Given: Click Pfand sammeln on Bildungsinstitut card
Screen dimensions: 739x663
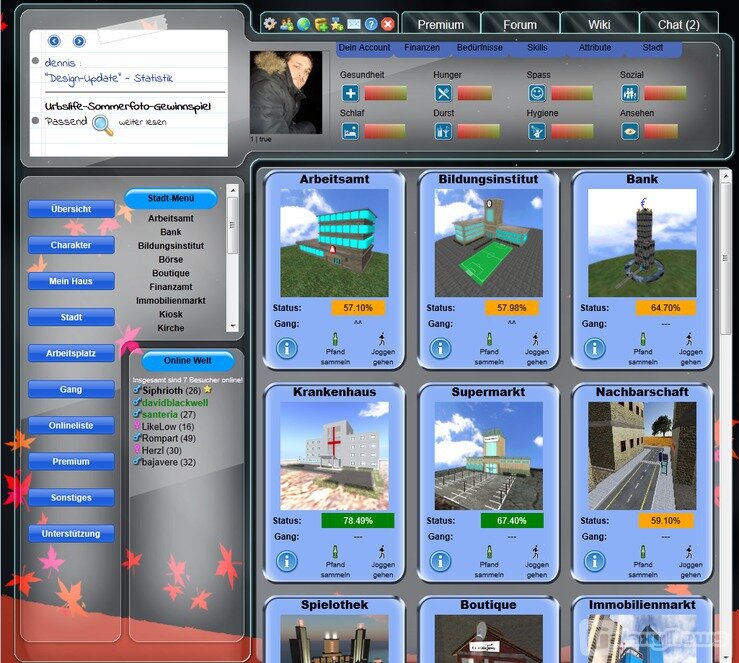Looking at the screenshot, I should tap(489, 349).
